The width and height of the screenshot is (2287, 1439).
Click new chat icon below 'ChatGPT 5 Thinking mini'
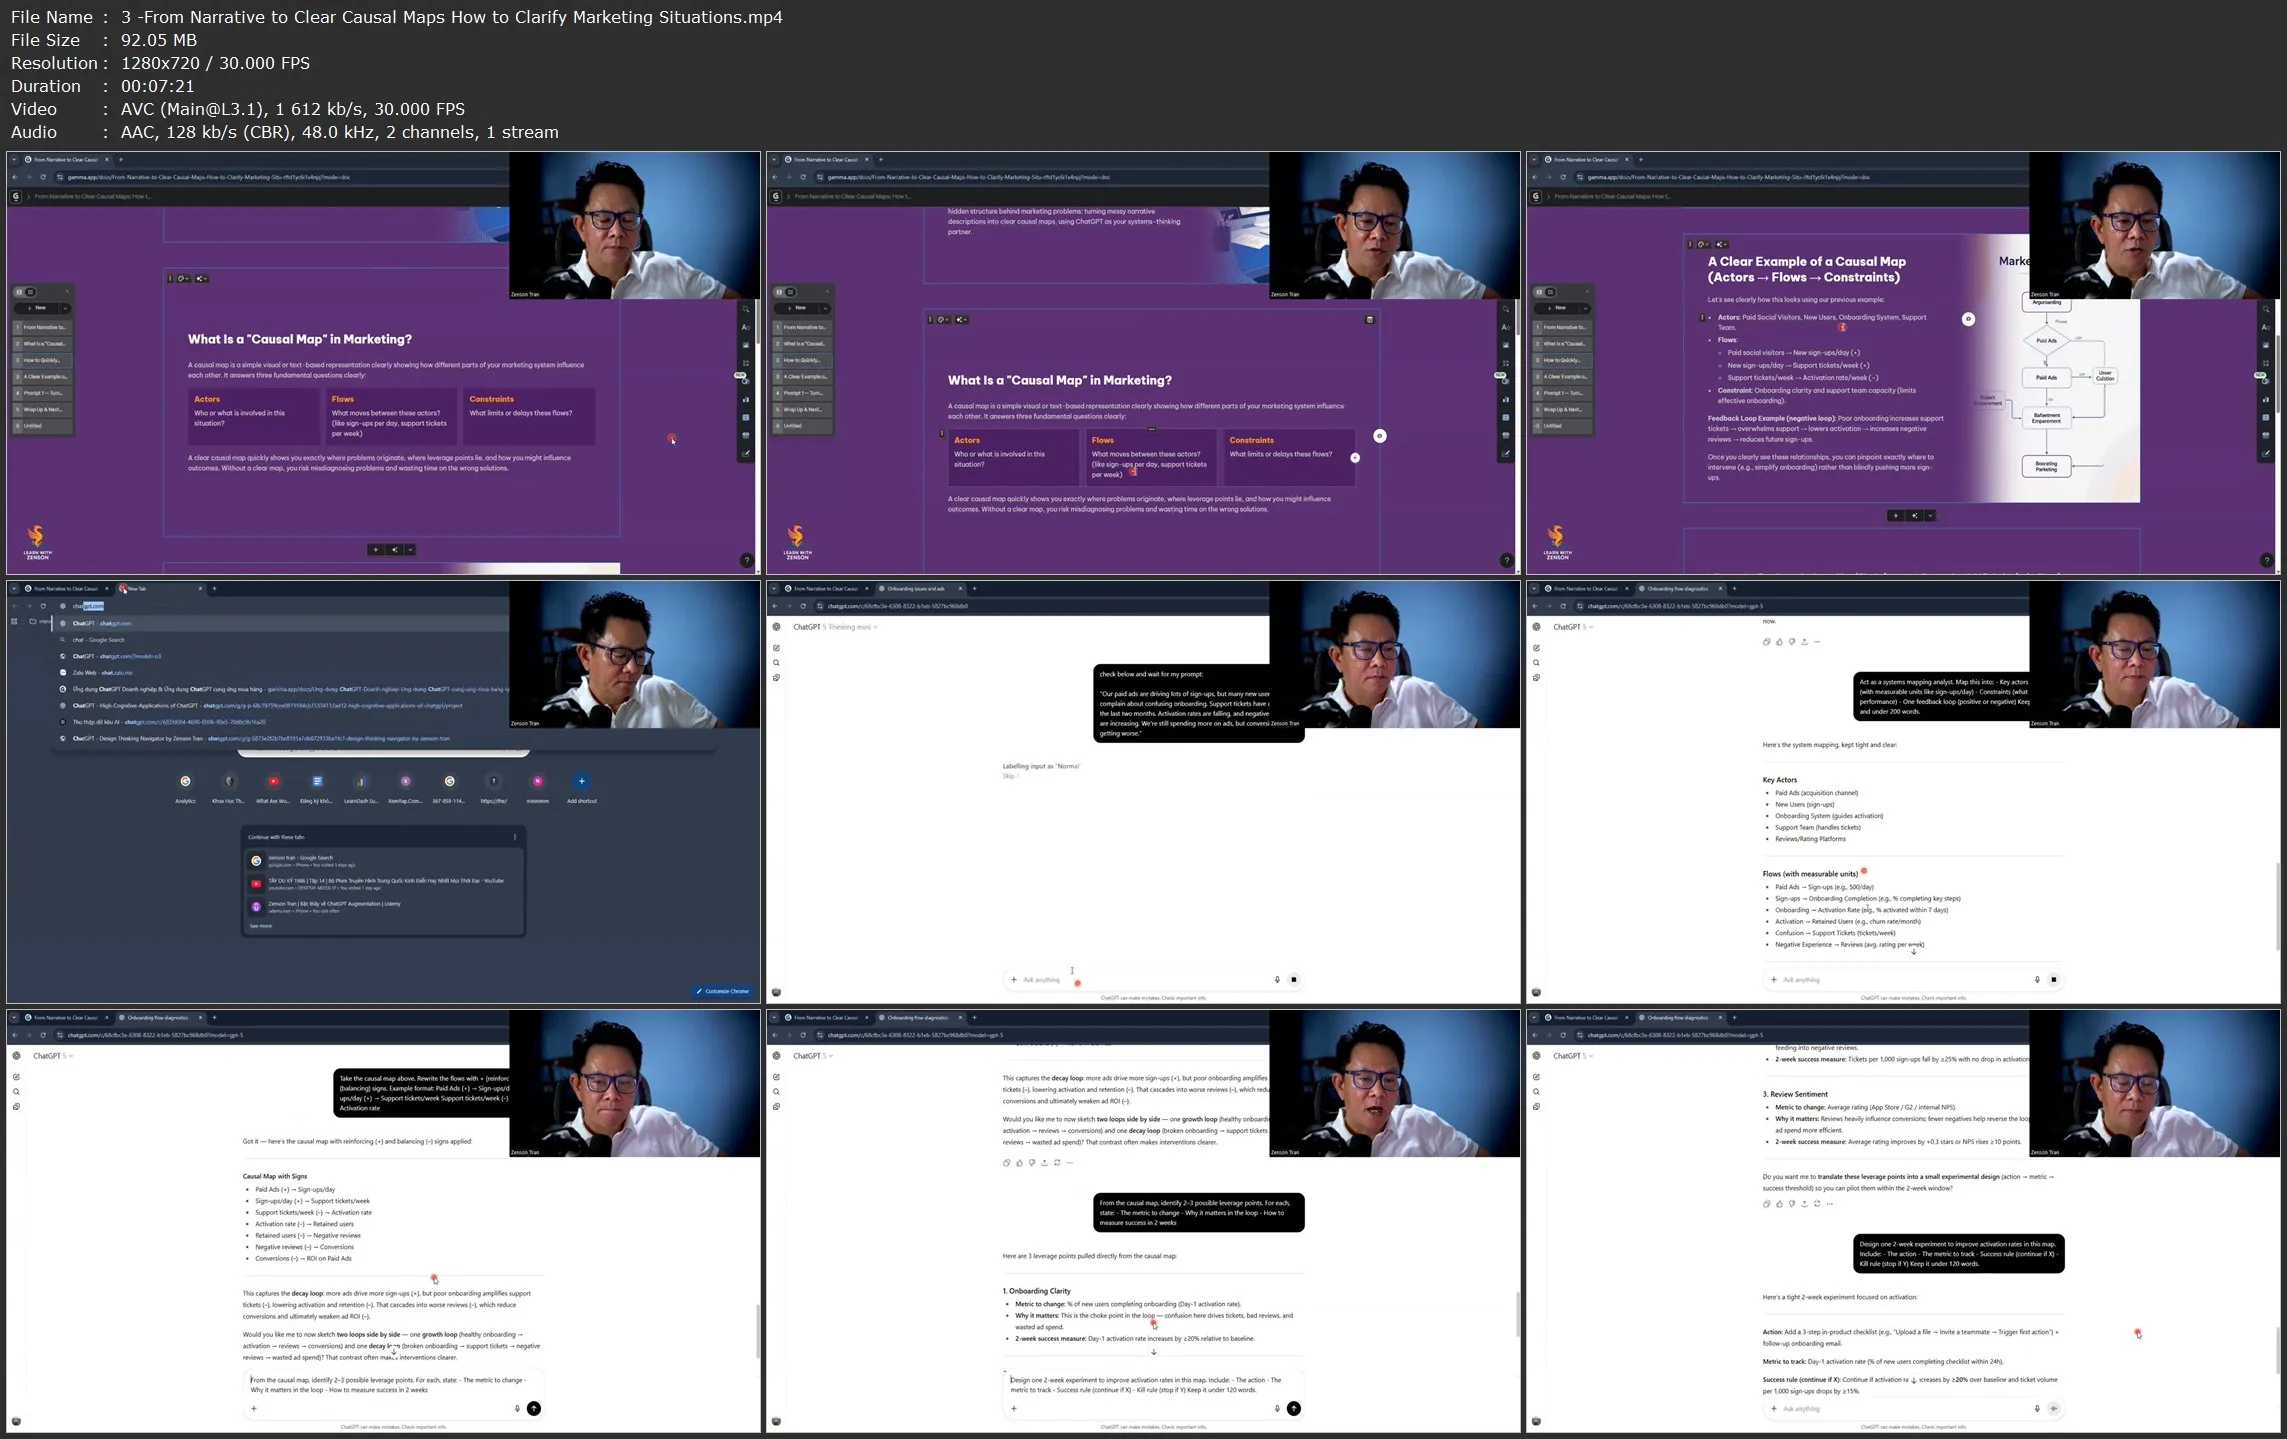coord(776,648)
